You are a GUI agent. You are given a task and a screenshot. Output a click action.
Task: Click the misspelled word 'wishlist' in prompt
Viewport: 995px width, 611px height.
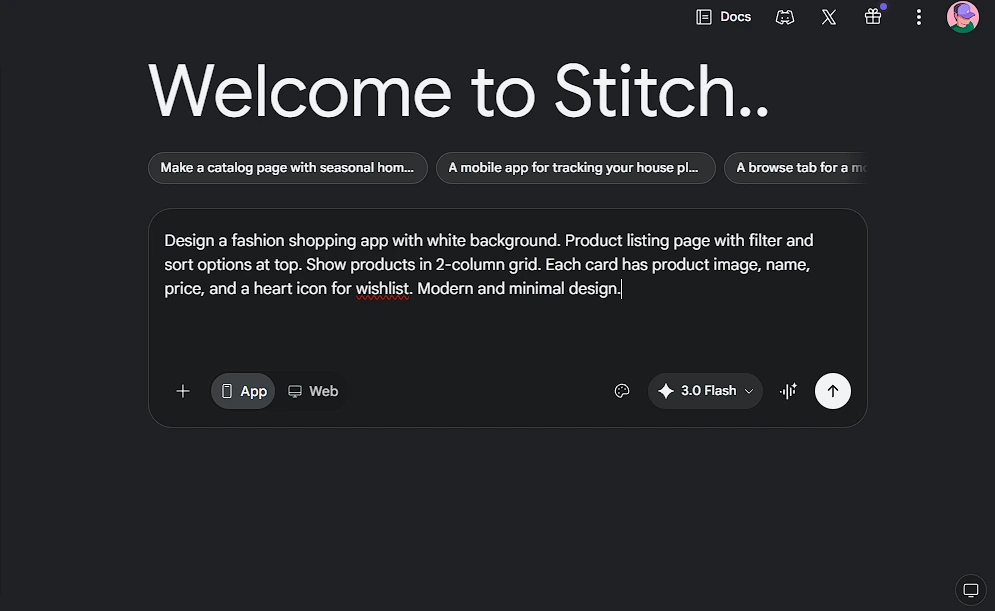(382, 289)
